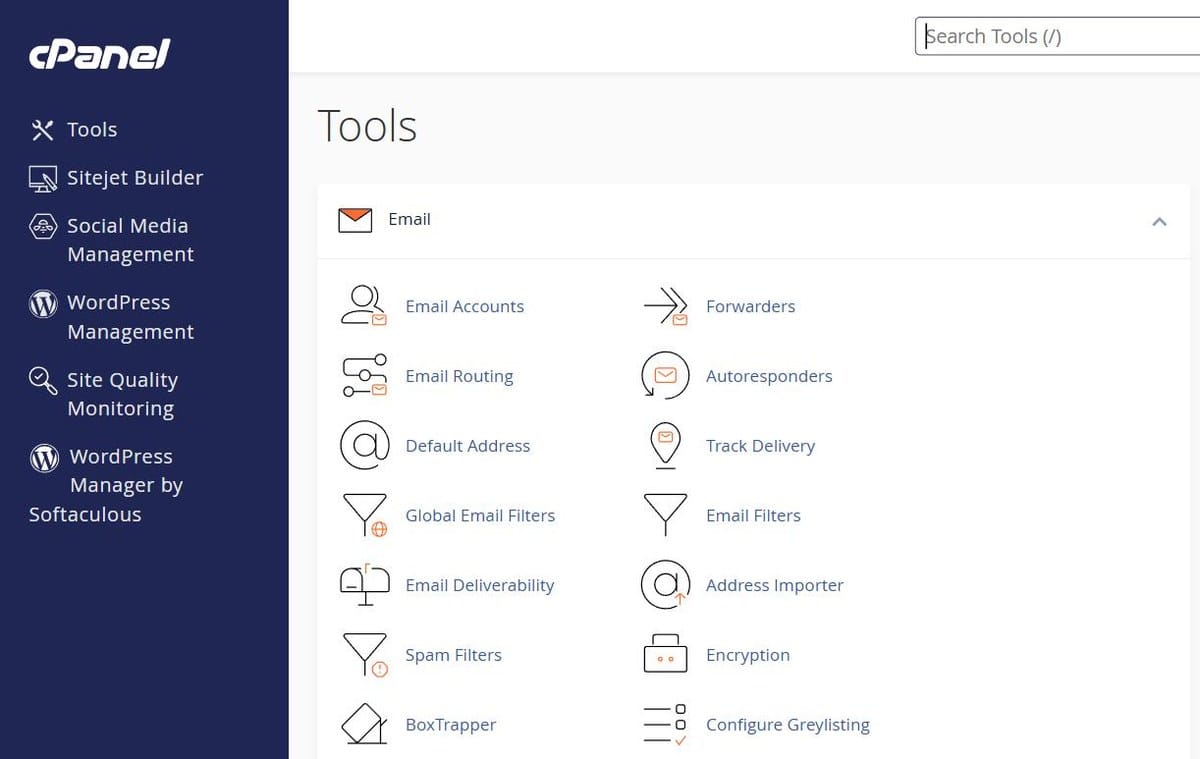
Task: Open the Email Accounts link
Action: point(464,307)
